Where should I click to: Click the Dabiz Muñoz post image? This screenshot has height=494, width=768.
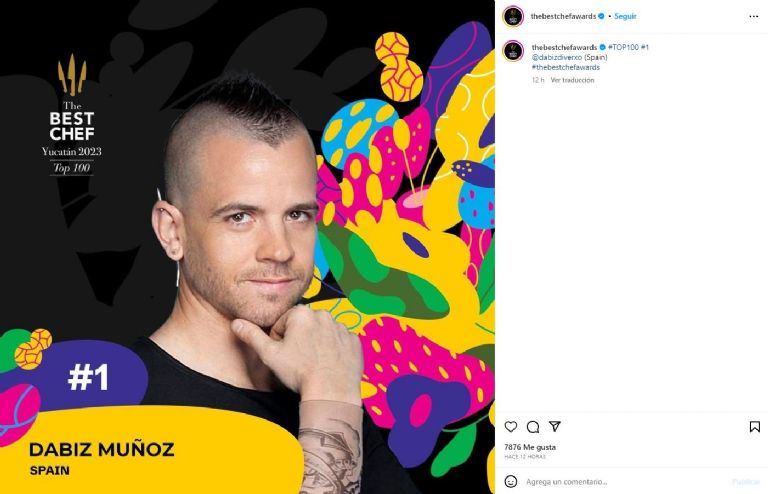point(247,247)
